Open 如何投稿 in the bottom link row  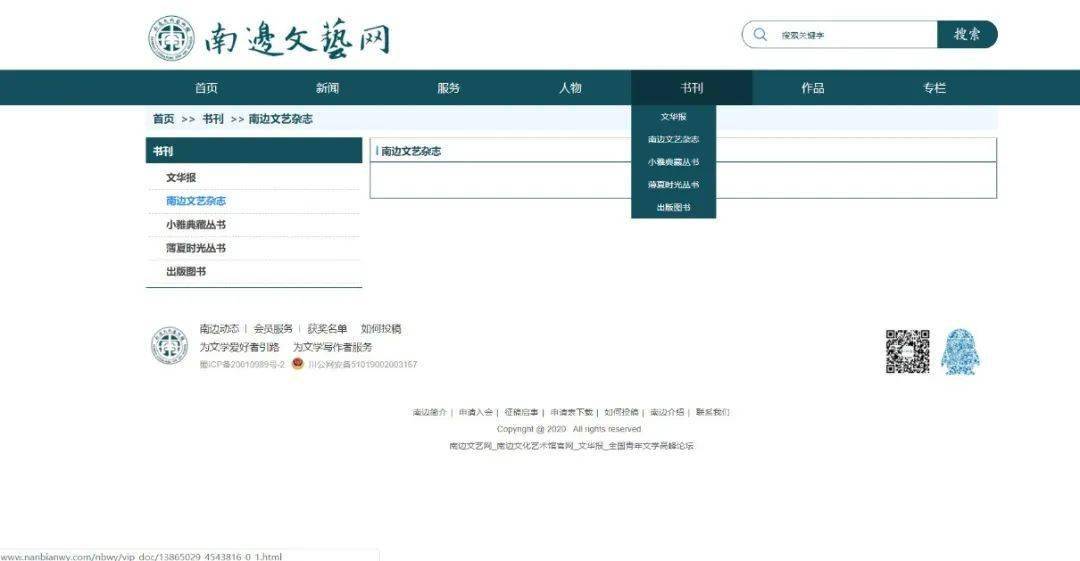click(x=621, y=412)
